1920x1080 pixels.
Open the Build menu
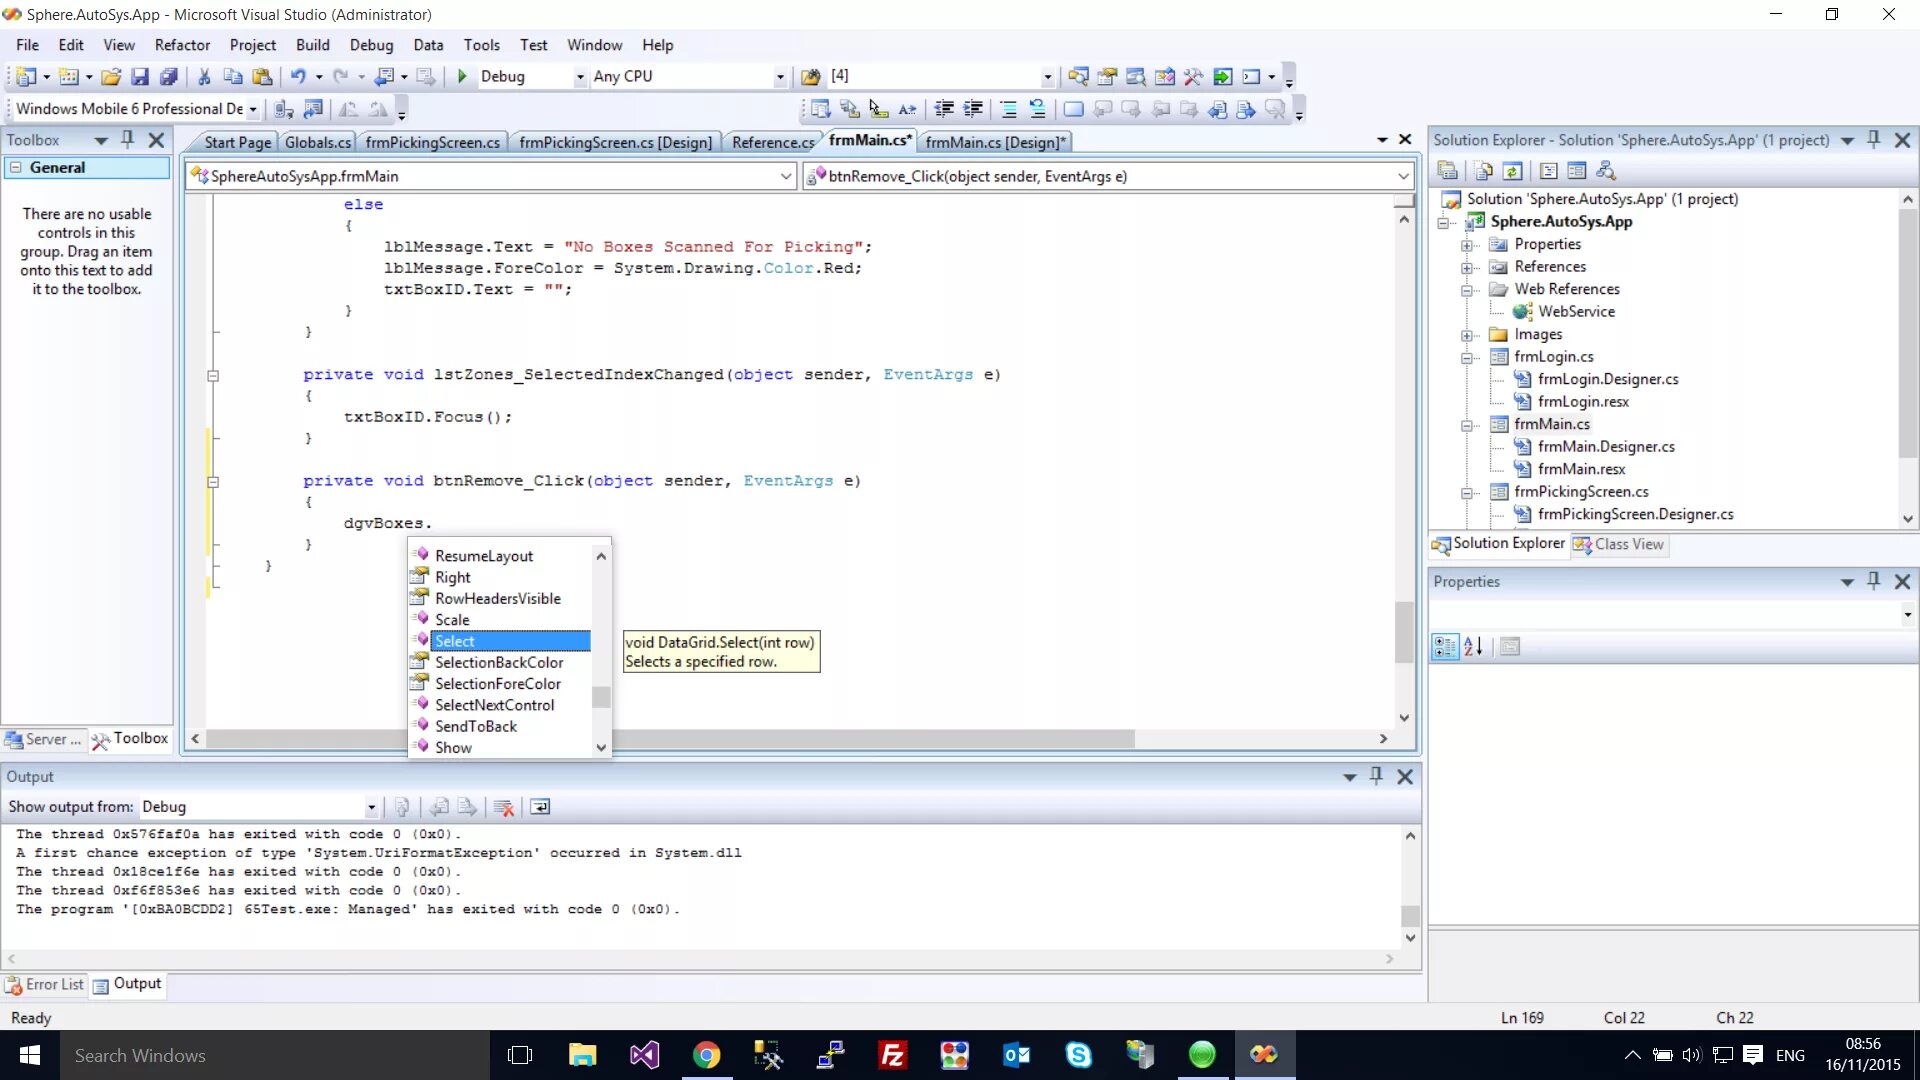313,45
